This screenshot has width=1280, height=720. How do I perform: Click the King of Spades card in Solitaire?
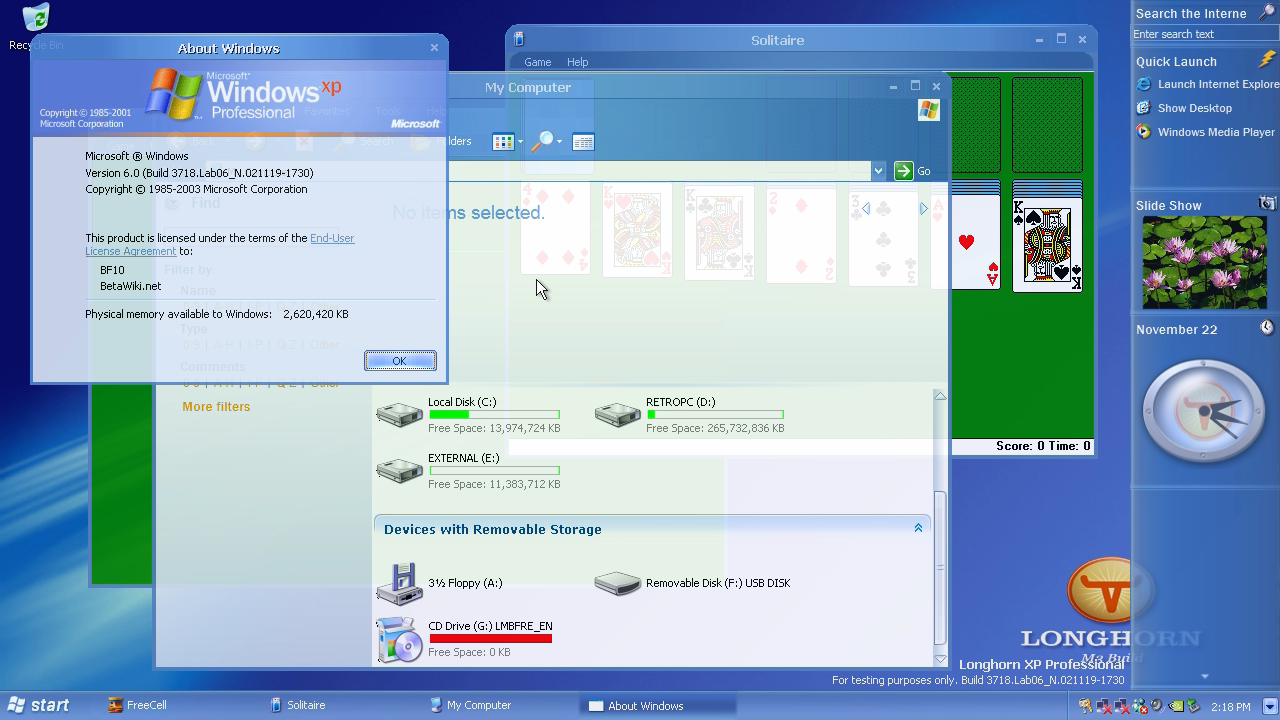click(x=1047, y=245)
